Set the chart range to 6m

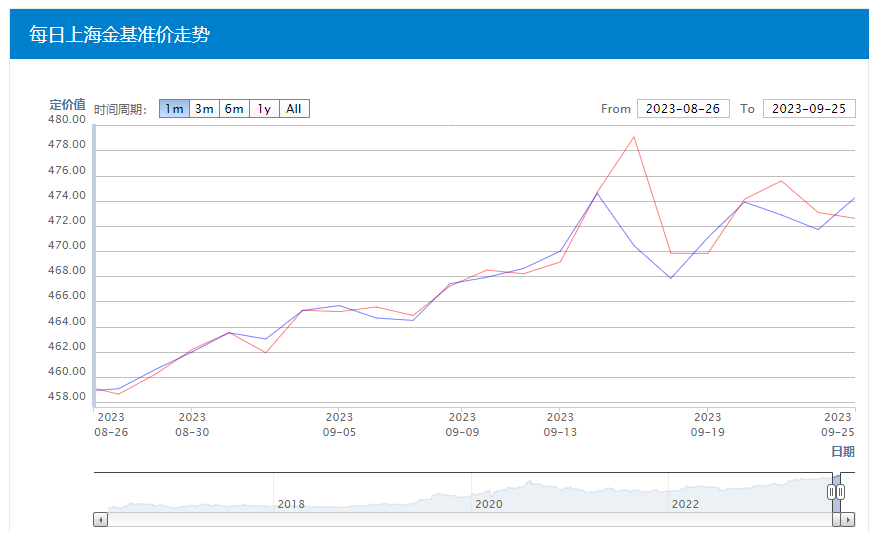[234, 109]
